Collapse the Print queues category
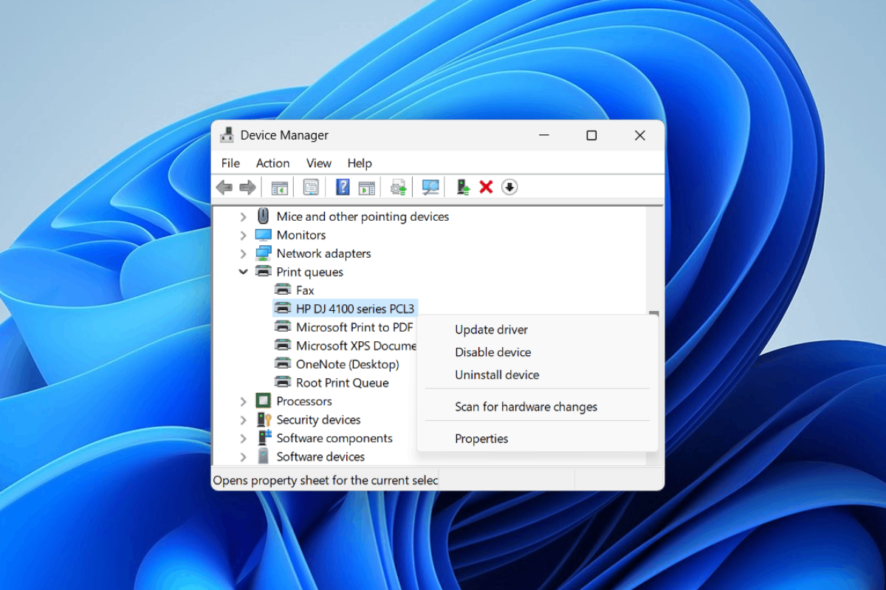This screenshot has width=886, height=590. (x=244, y=272)
